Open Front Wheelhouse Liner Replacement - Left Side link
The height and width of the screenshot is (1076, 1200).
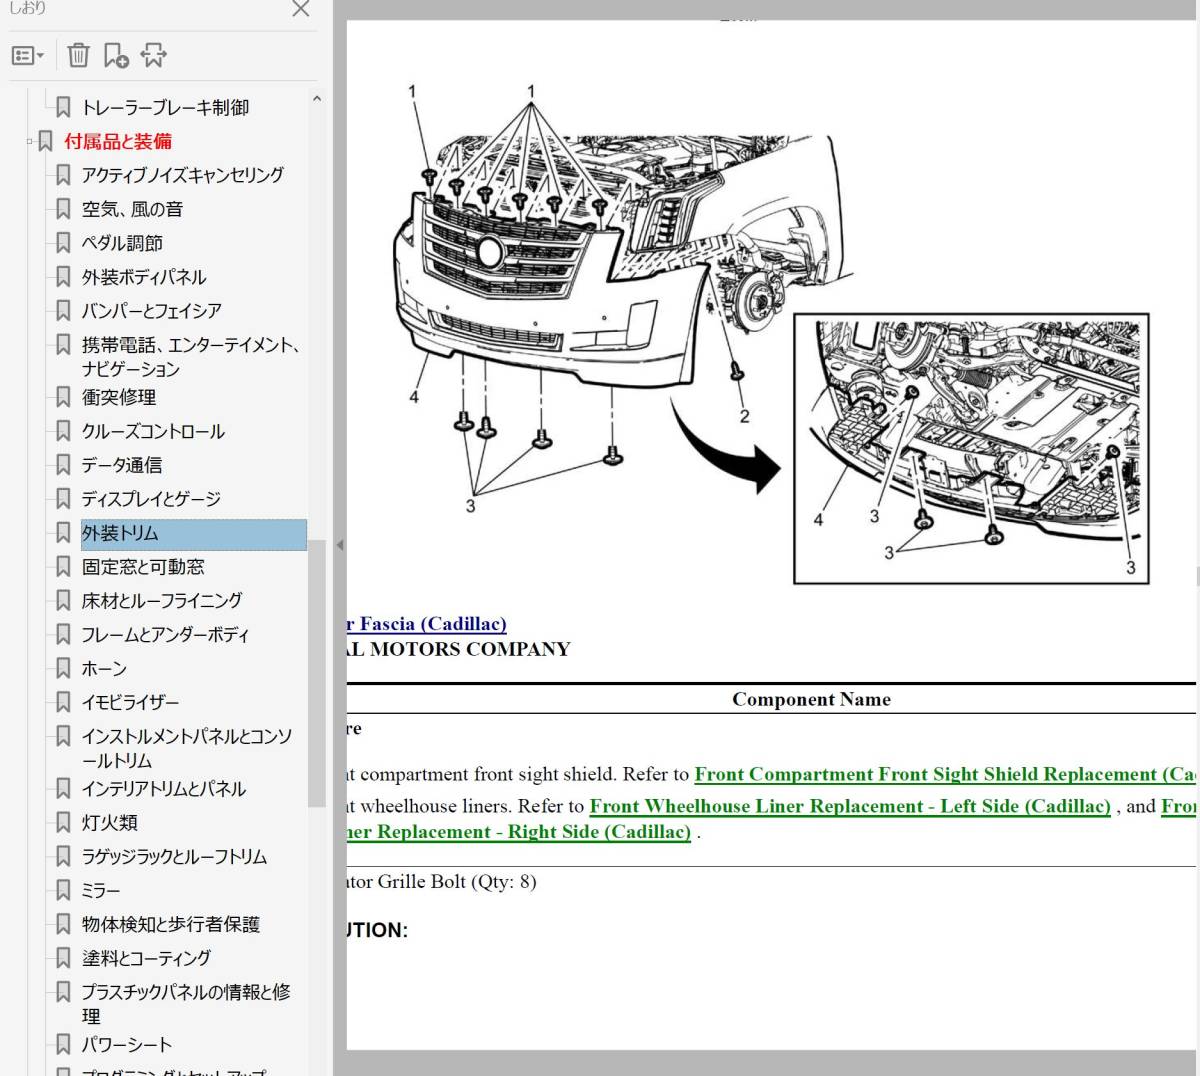tap(849, 806)
